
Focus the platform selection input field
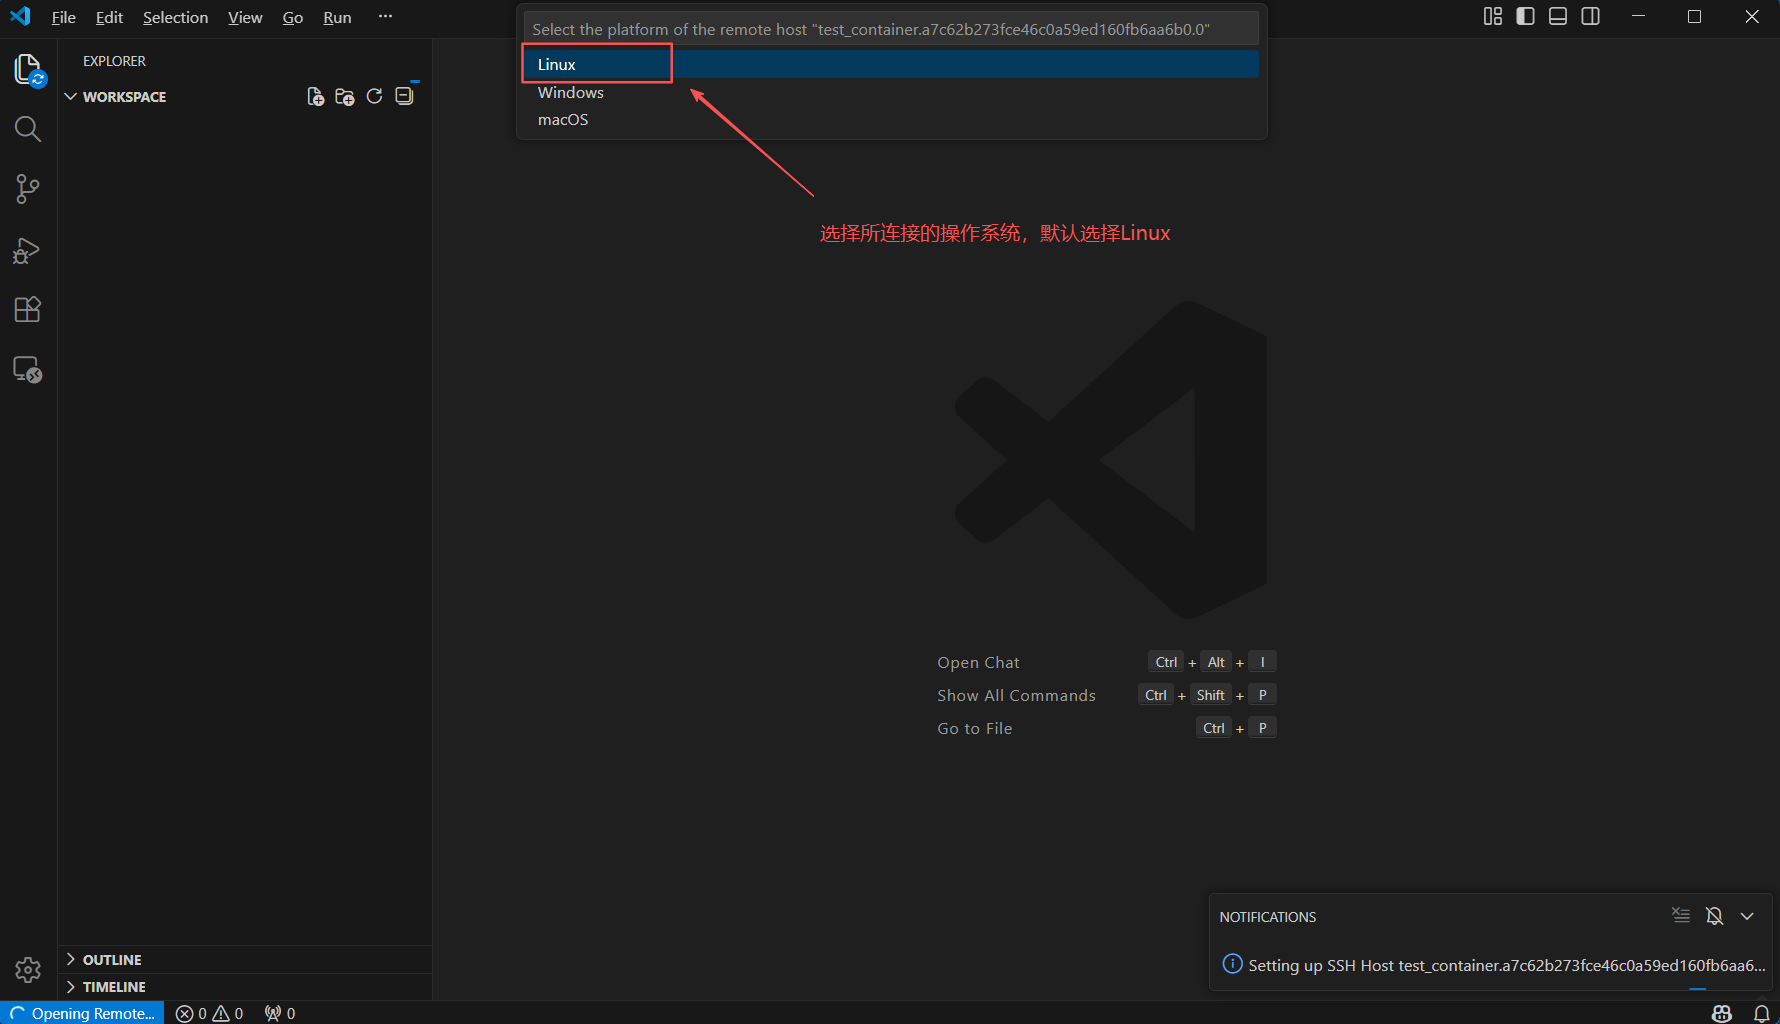[891, 29]
